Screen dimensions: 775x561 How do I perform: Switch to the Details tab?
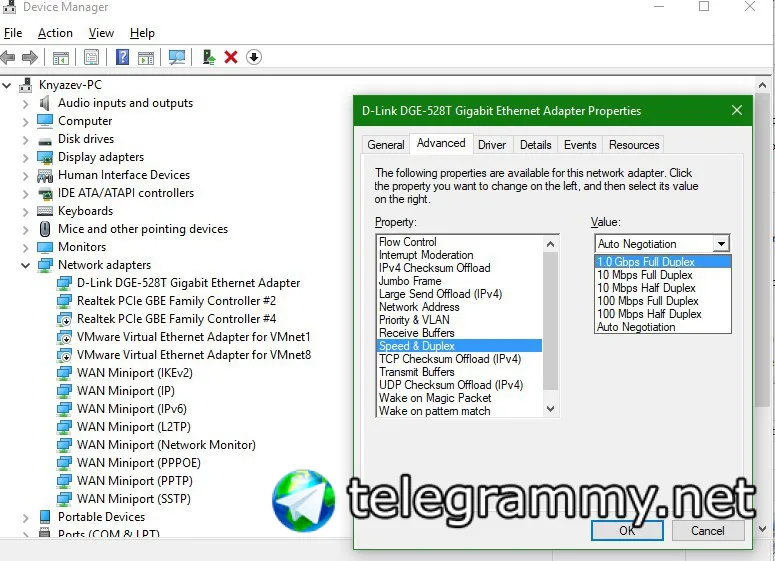(536, 145)
